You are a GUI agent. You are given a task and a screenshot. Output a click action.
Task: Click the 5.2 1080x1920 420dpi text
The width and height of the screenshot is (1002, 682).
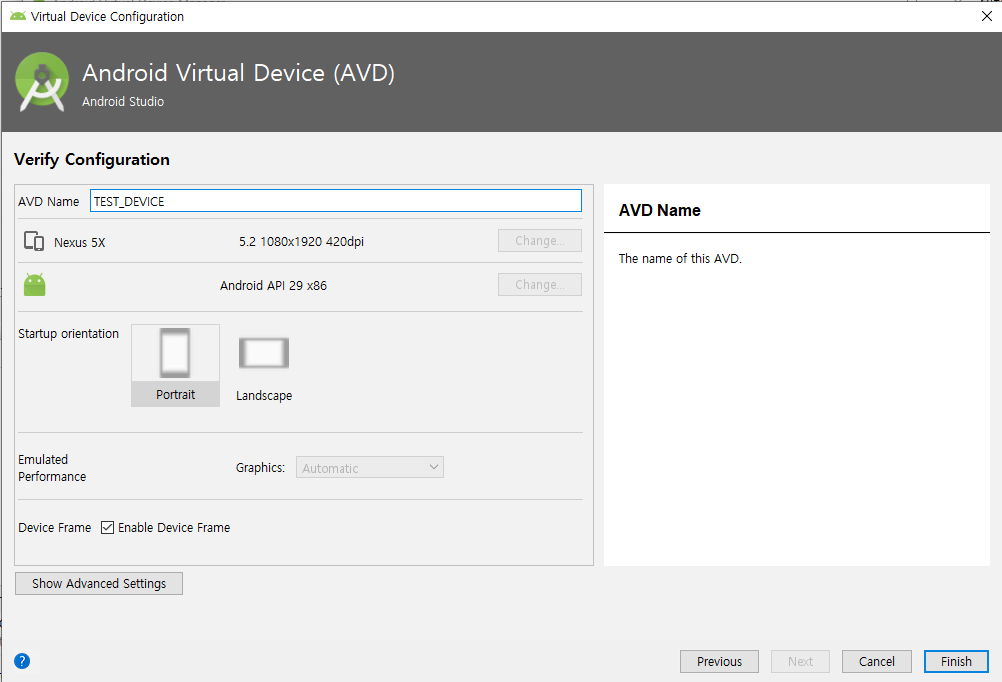click(302, 242)
